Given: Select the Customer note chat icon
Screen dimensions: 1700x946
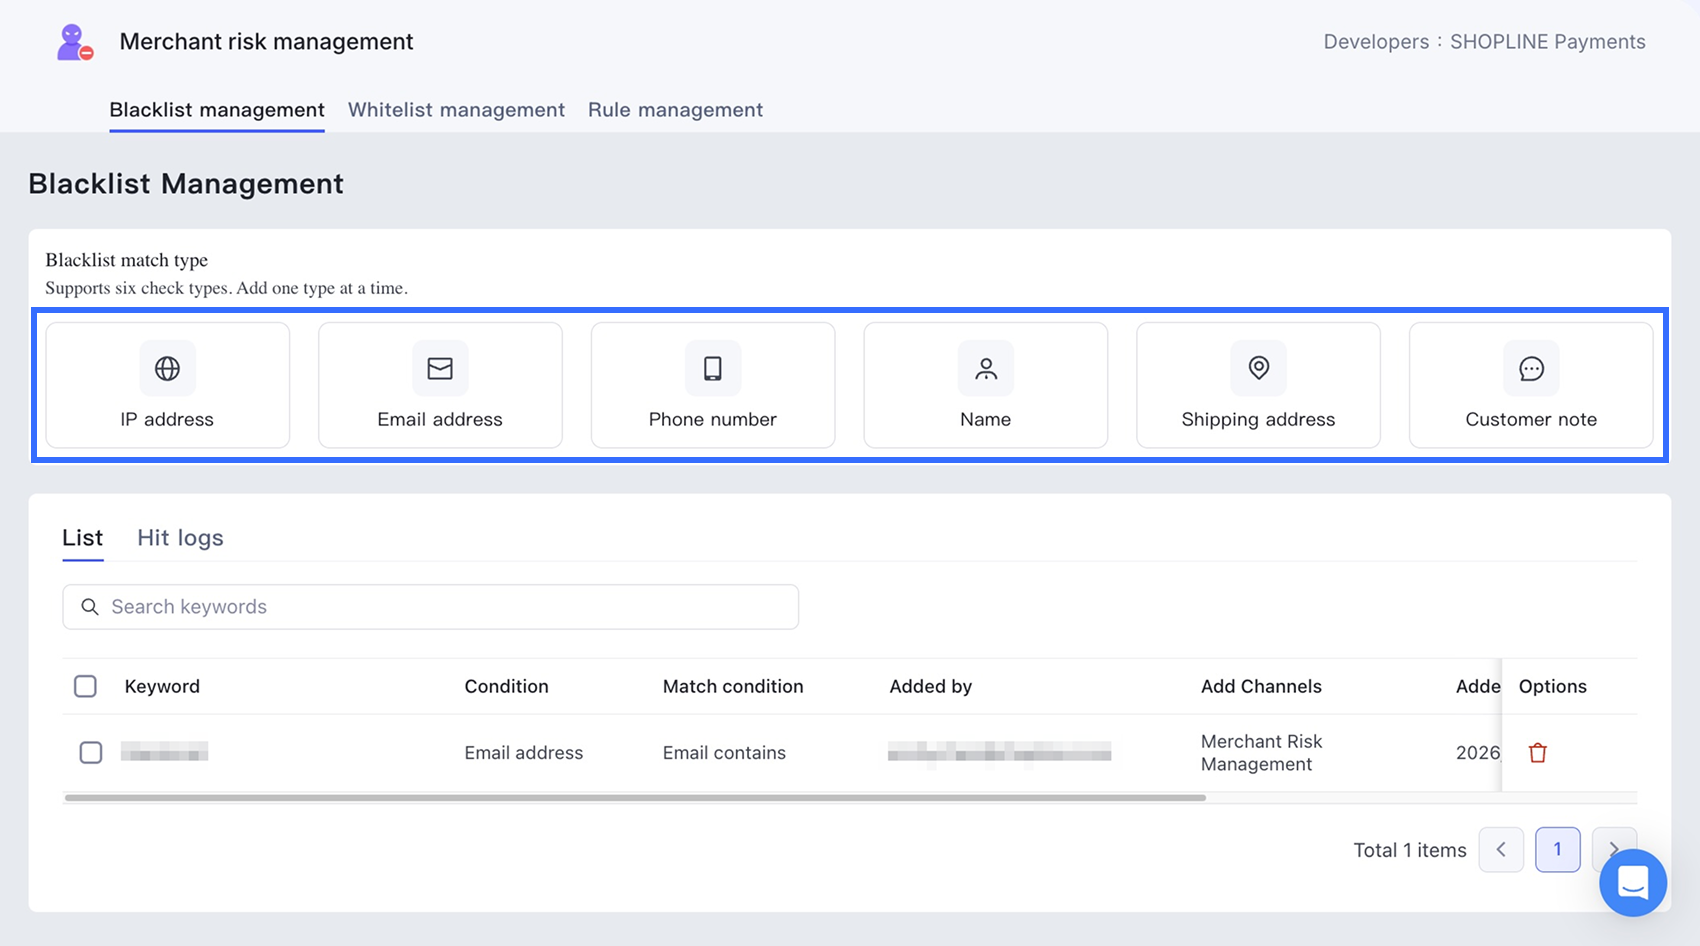Looking at the screenshot, I should (x=1531, y=368).
